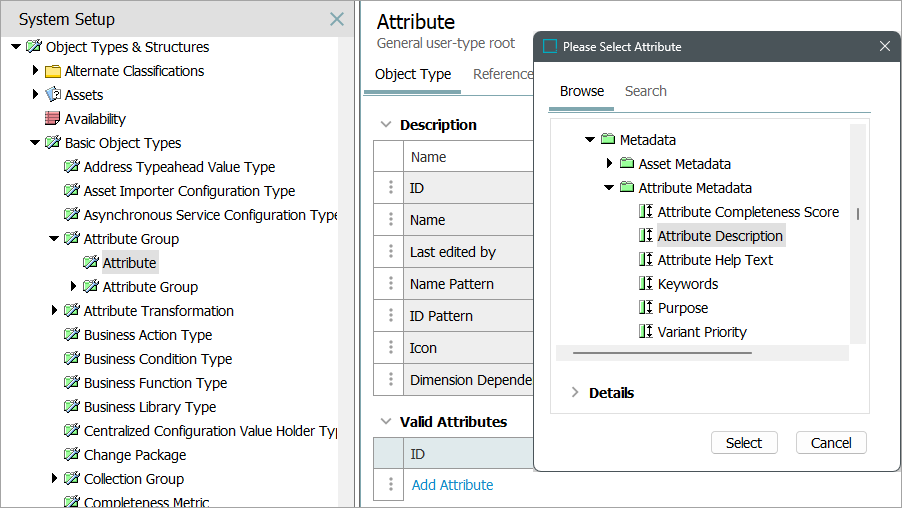Click the Availability grid icon
902x508 pixels.
pyautogui.click(x=53, y=119)
